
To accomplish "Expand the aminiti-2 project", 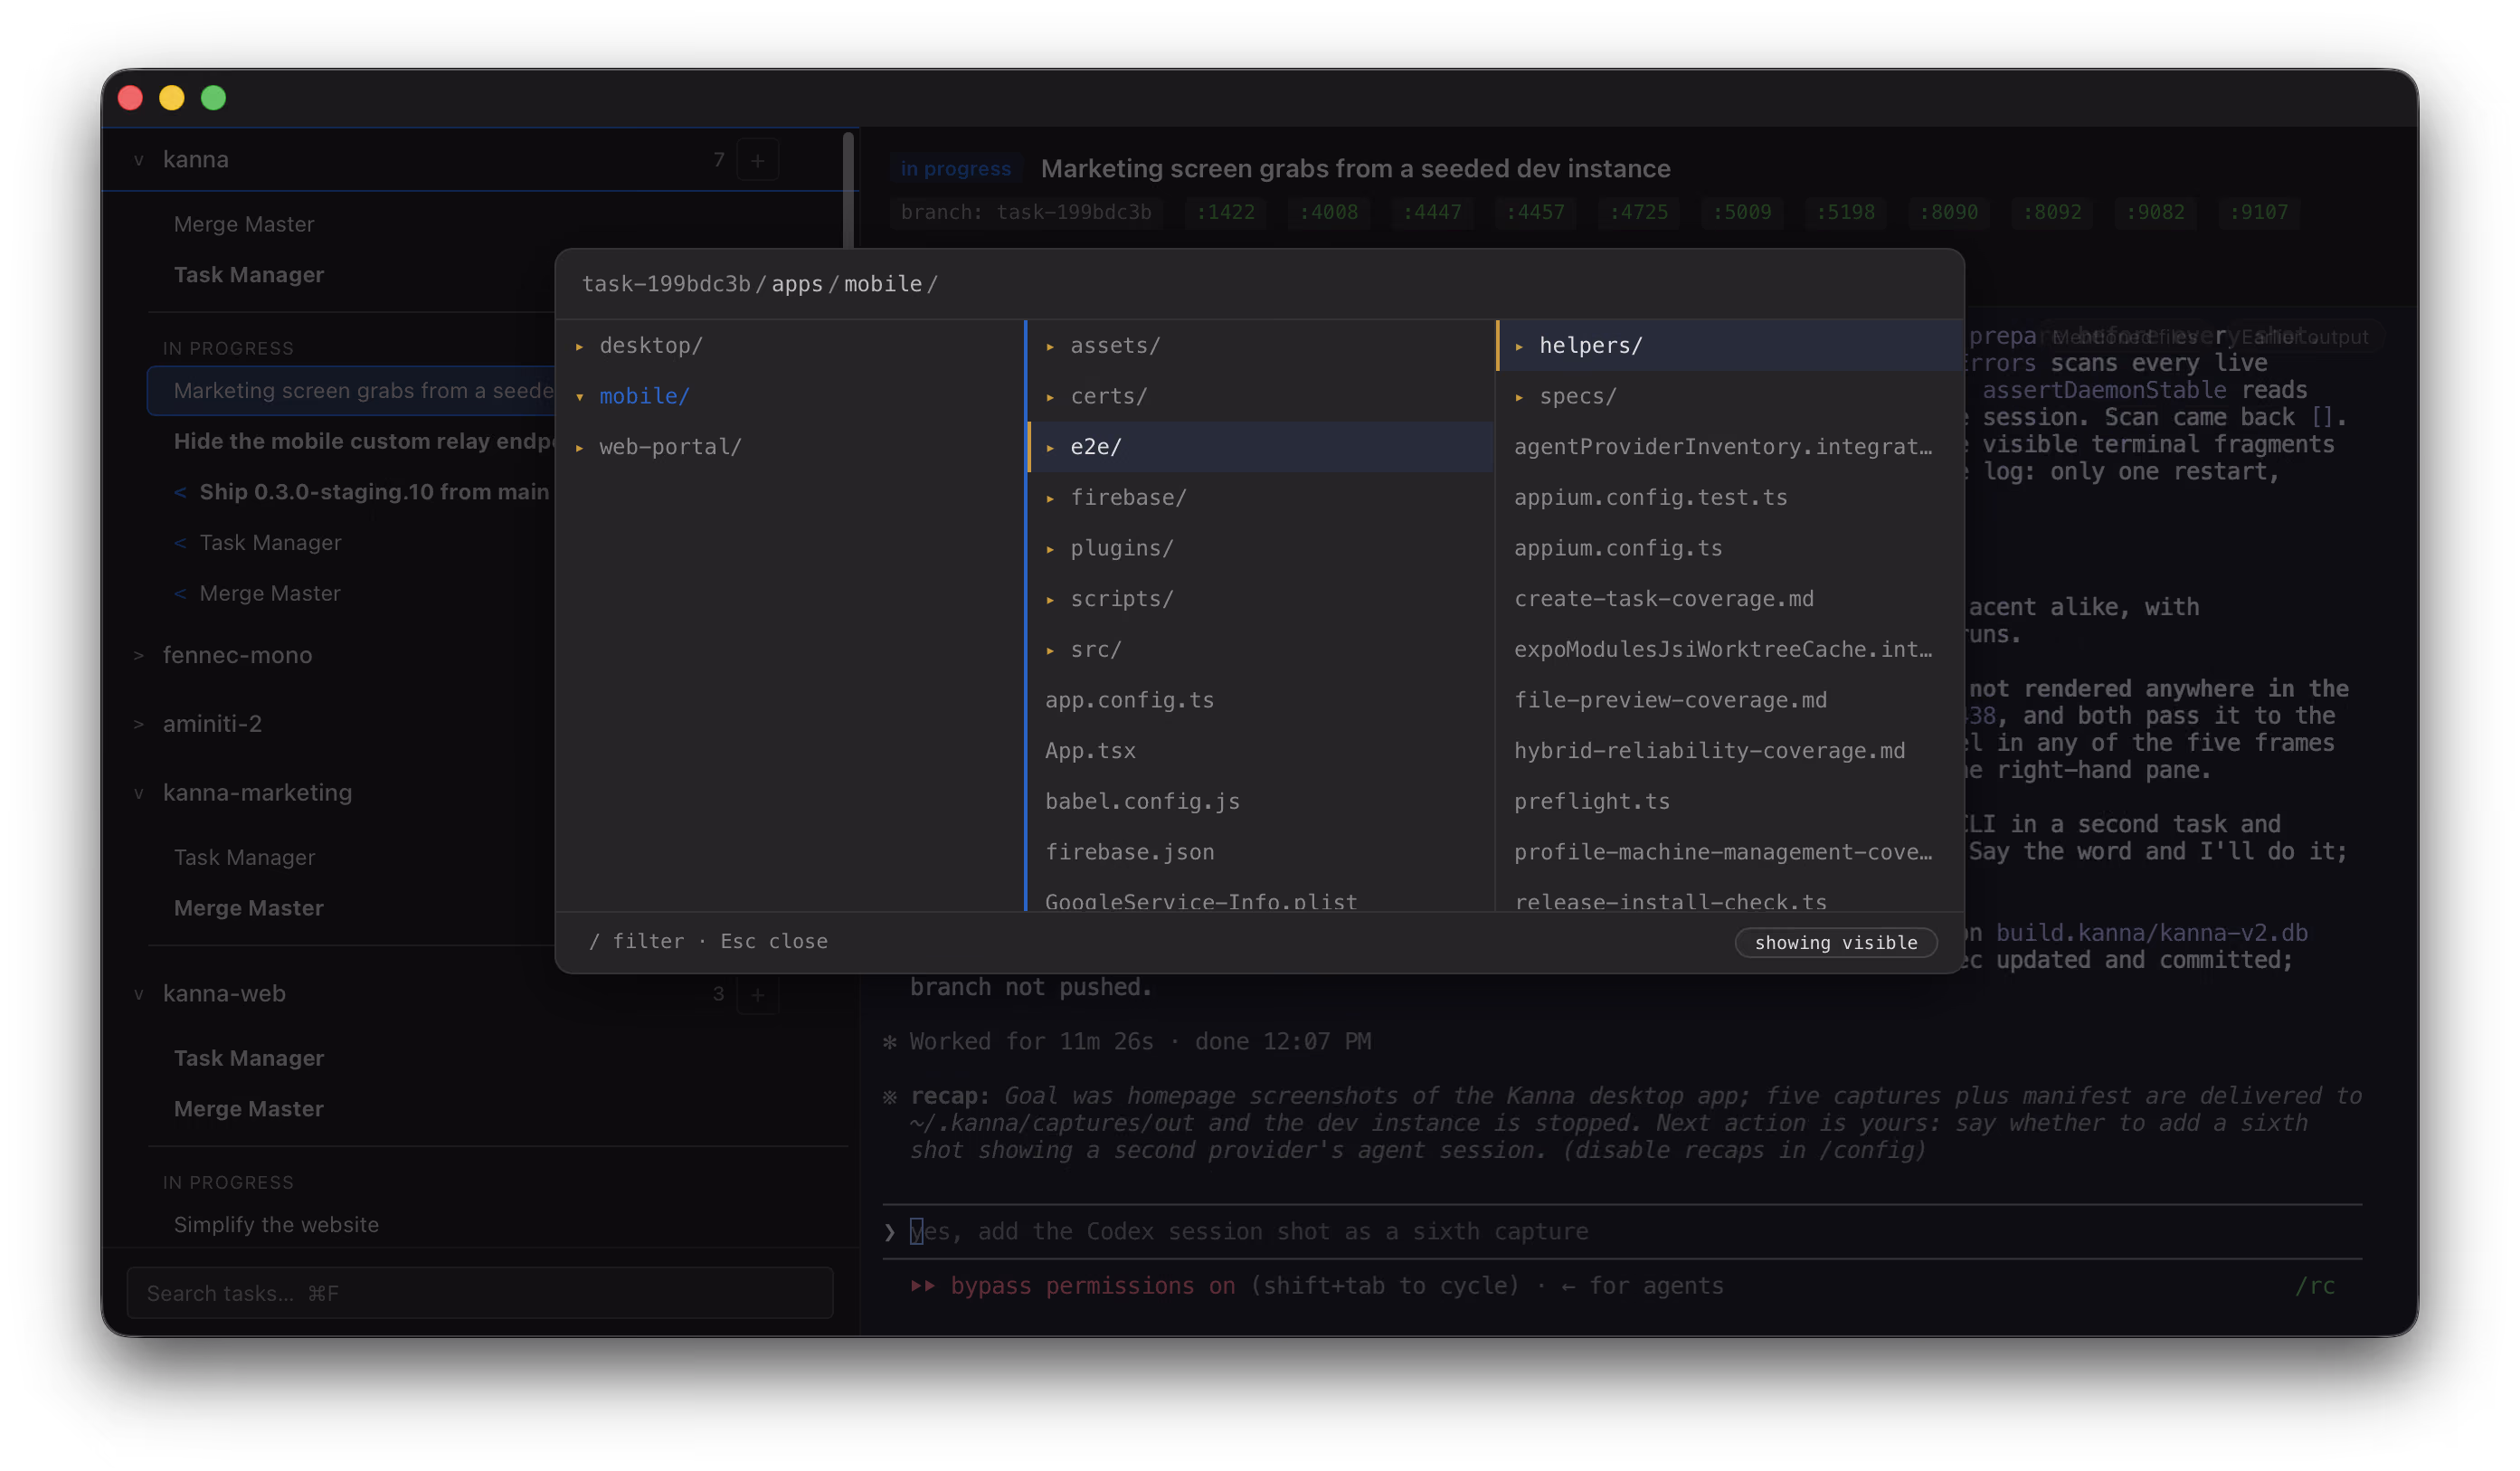I will pos(139,724).
